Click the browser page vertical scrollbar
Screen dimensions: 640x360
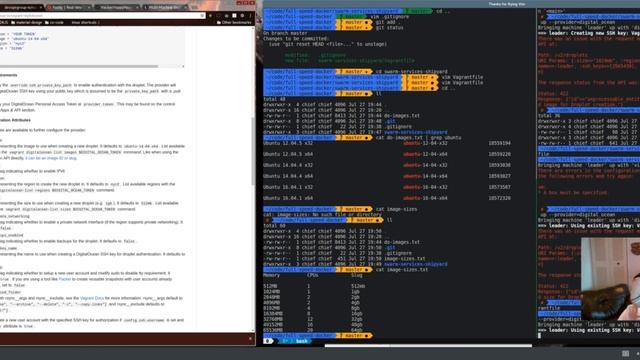[253, 151]
